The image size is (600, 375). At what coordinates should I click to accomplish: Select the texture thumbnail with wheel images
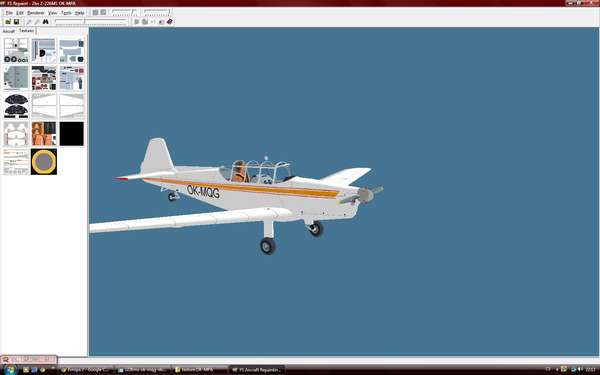16,51
